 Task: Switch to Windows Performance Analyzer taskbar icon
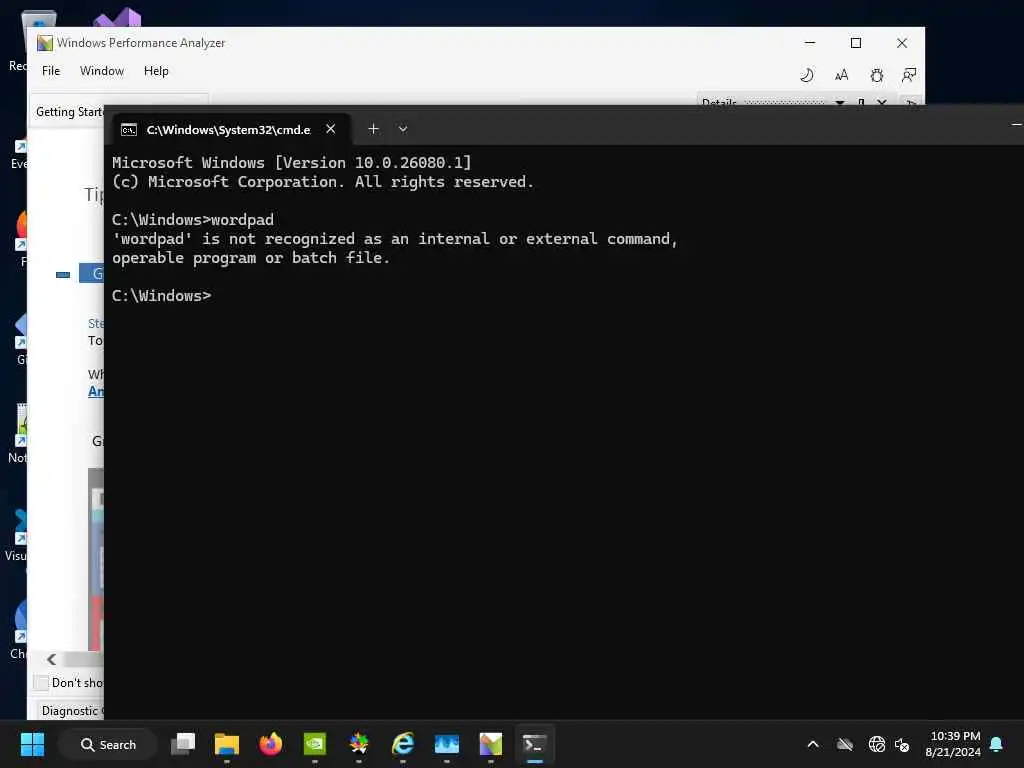pyautogui.click(x=490, y=744)
